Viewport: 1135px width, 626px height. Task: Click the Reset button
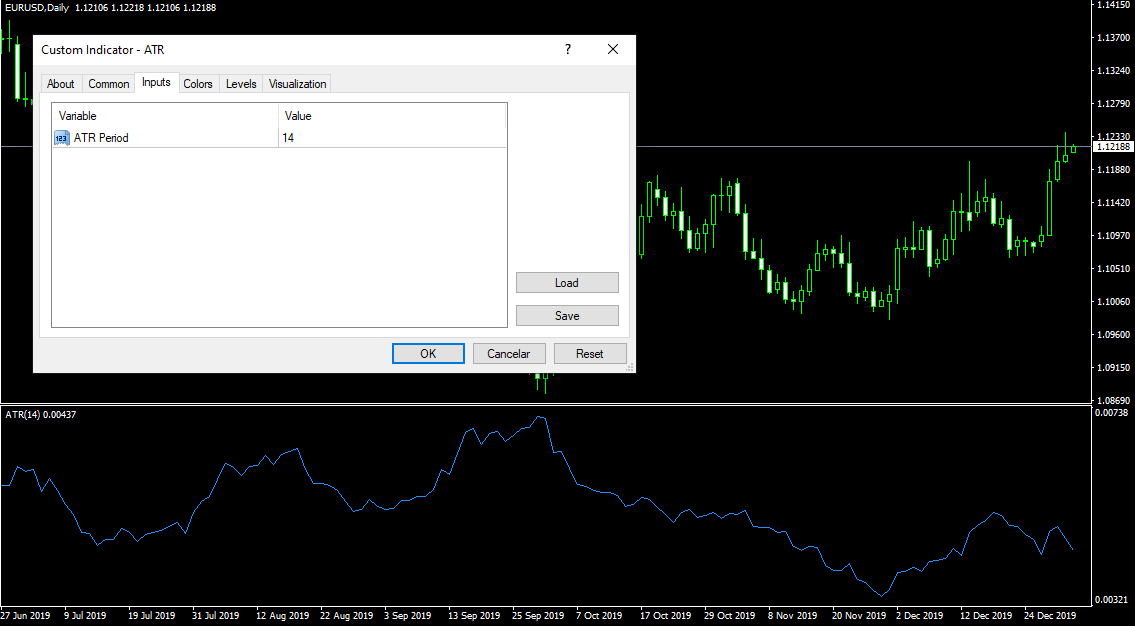[590, 354]
